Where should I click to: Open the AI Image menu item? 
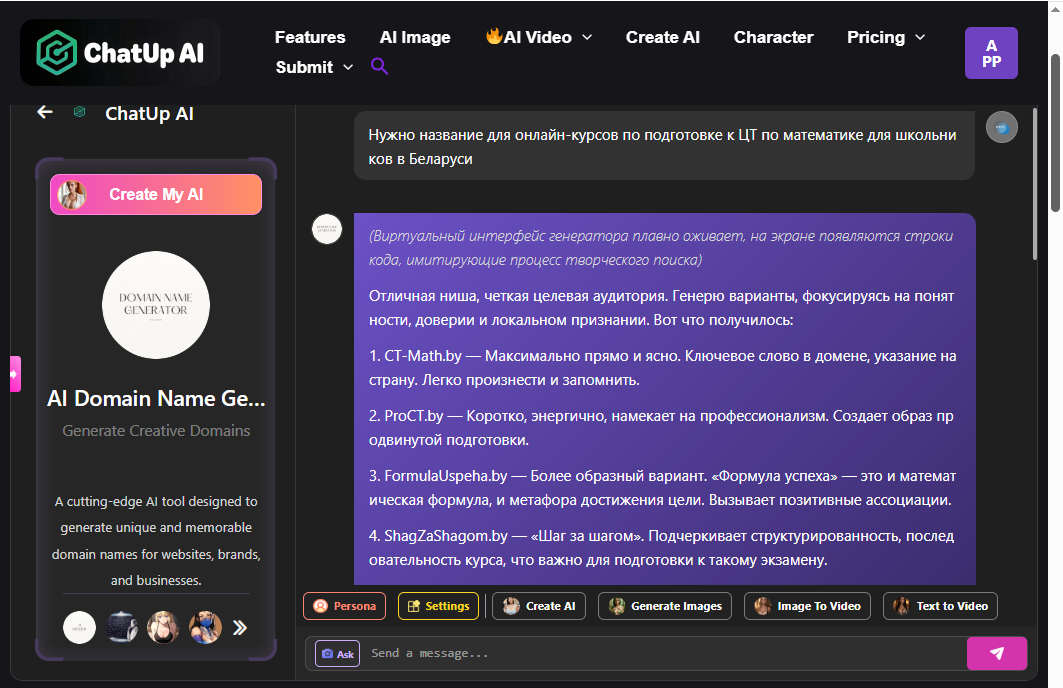point(415,37)
